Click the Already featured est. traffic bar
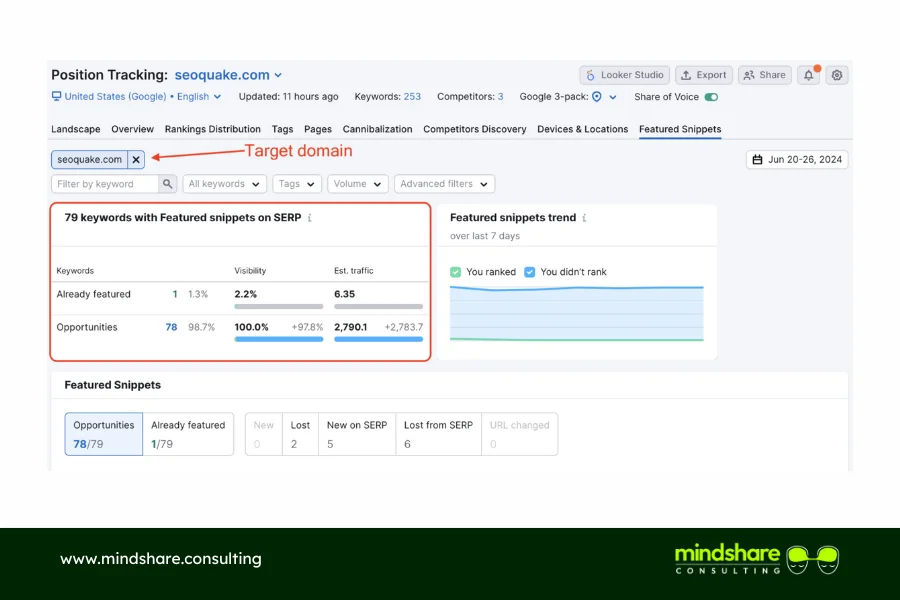 tap(378, 307)
